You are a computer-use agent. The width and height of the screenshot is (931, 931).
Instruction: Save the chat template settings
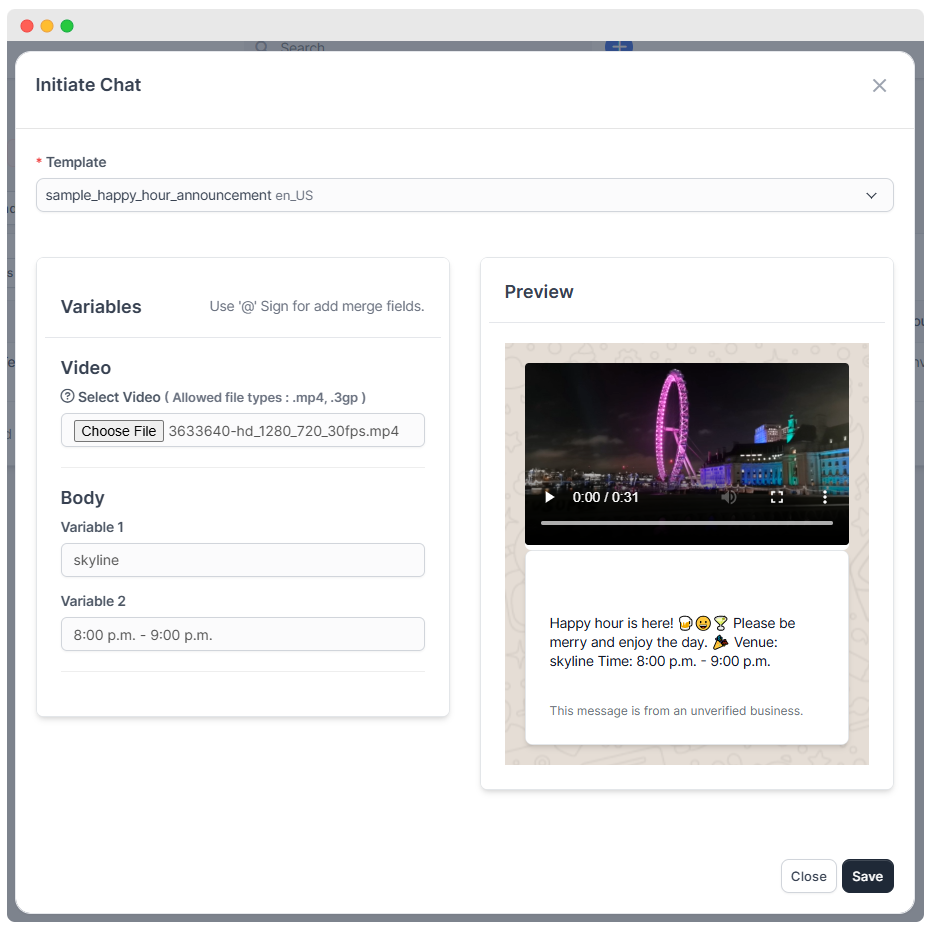867,876
